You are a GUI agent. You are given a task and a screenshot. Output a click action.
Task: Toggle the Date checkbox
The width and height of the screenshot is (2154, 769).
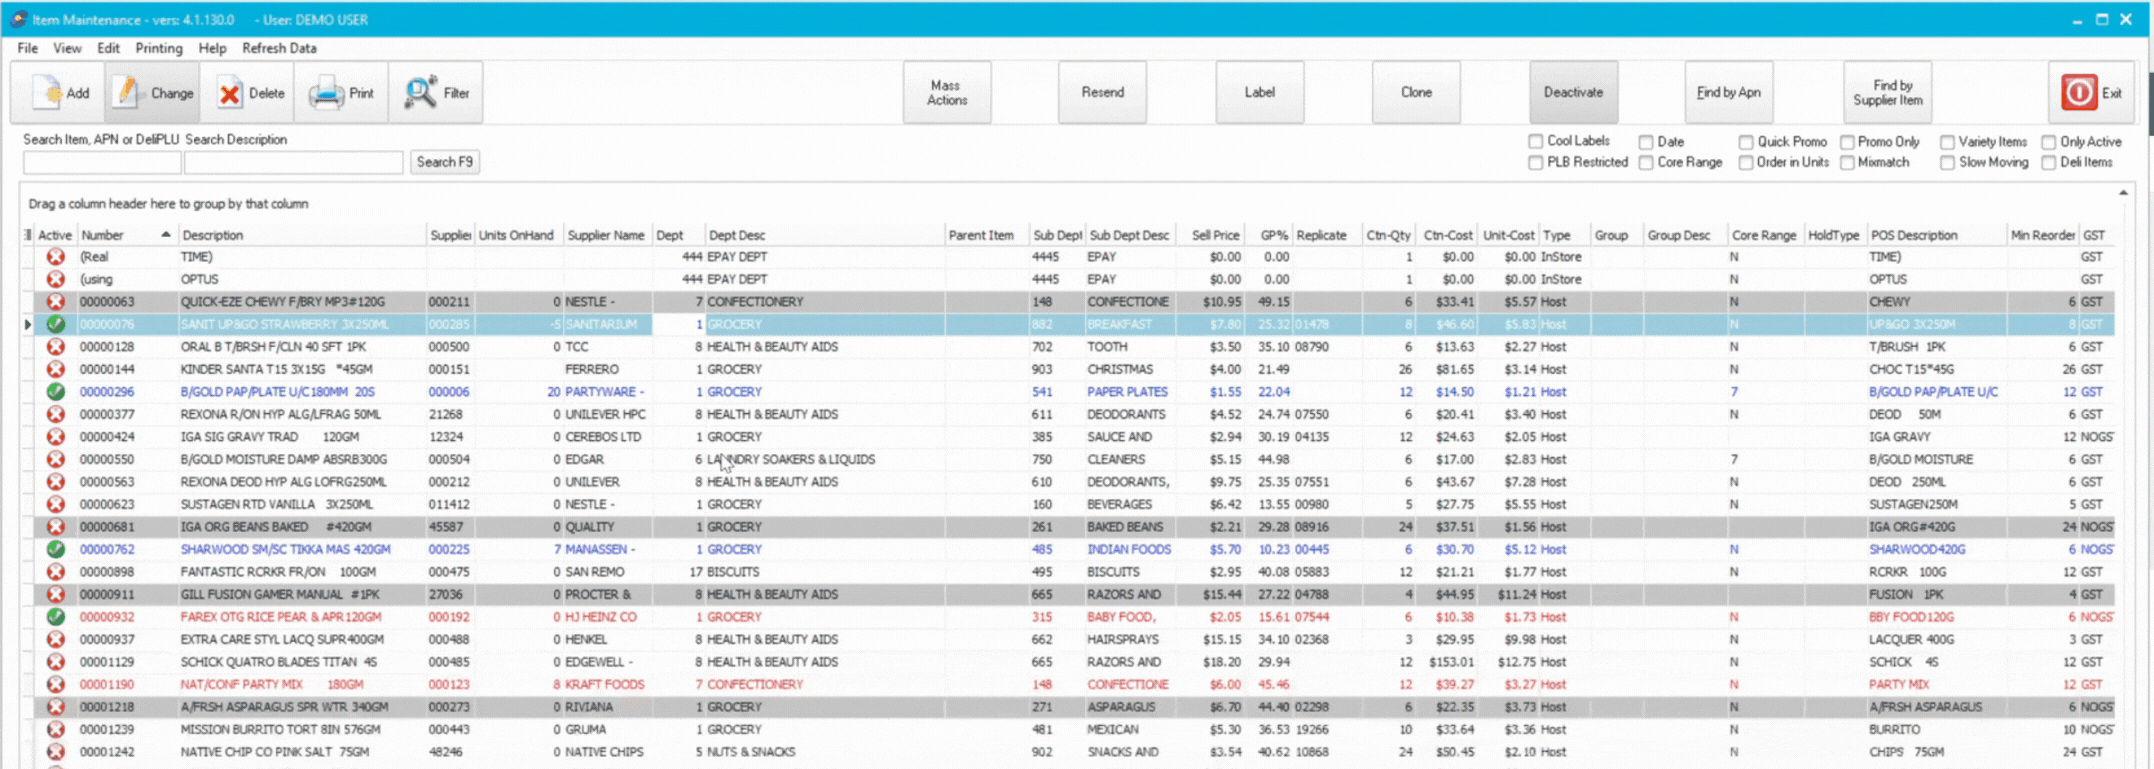tap(1646, 142)
